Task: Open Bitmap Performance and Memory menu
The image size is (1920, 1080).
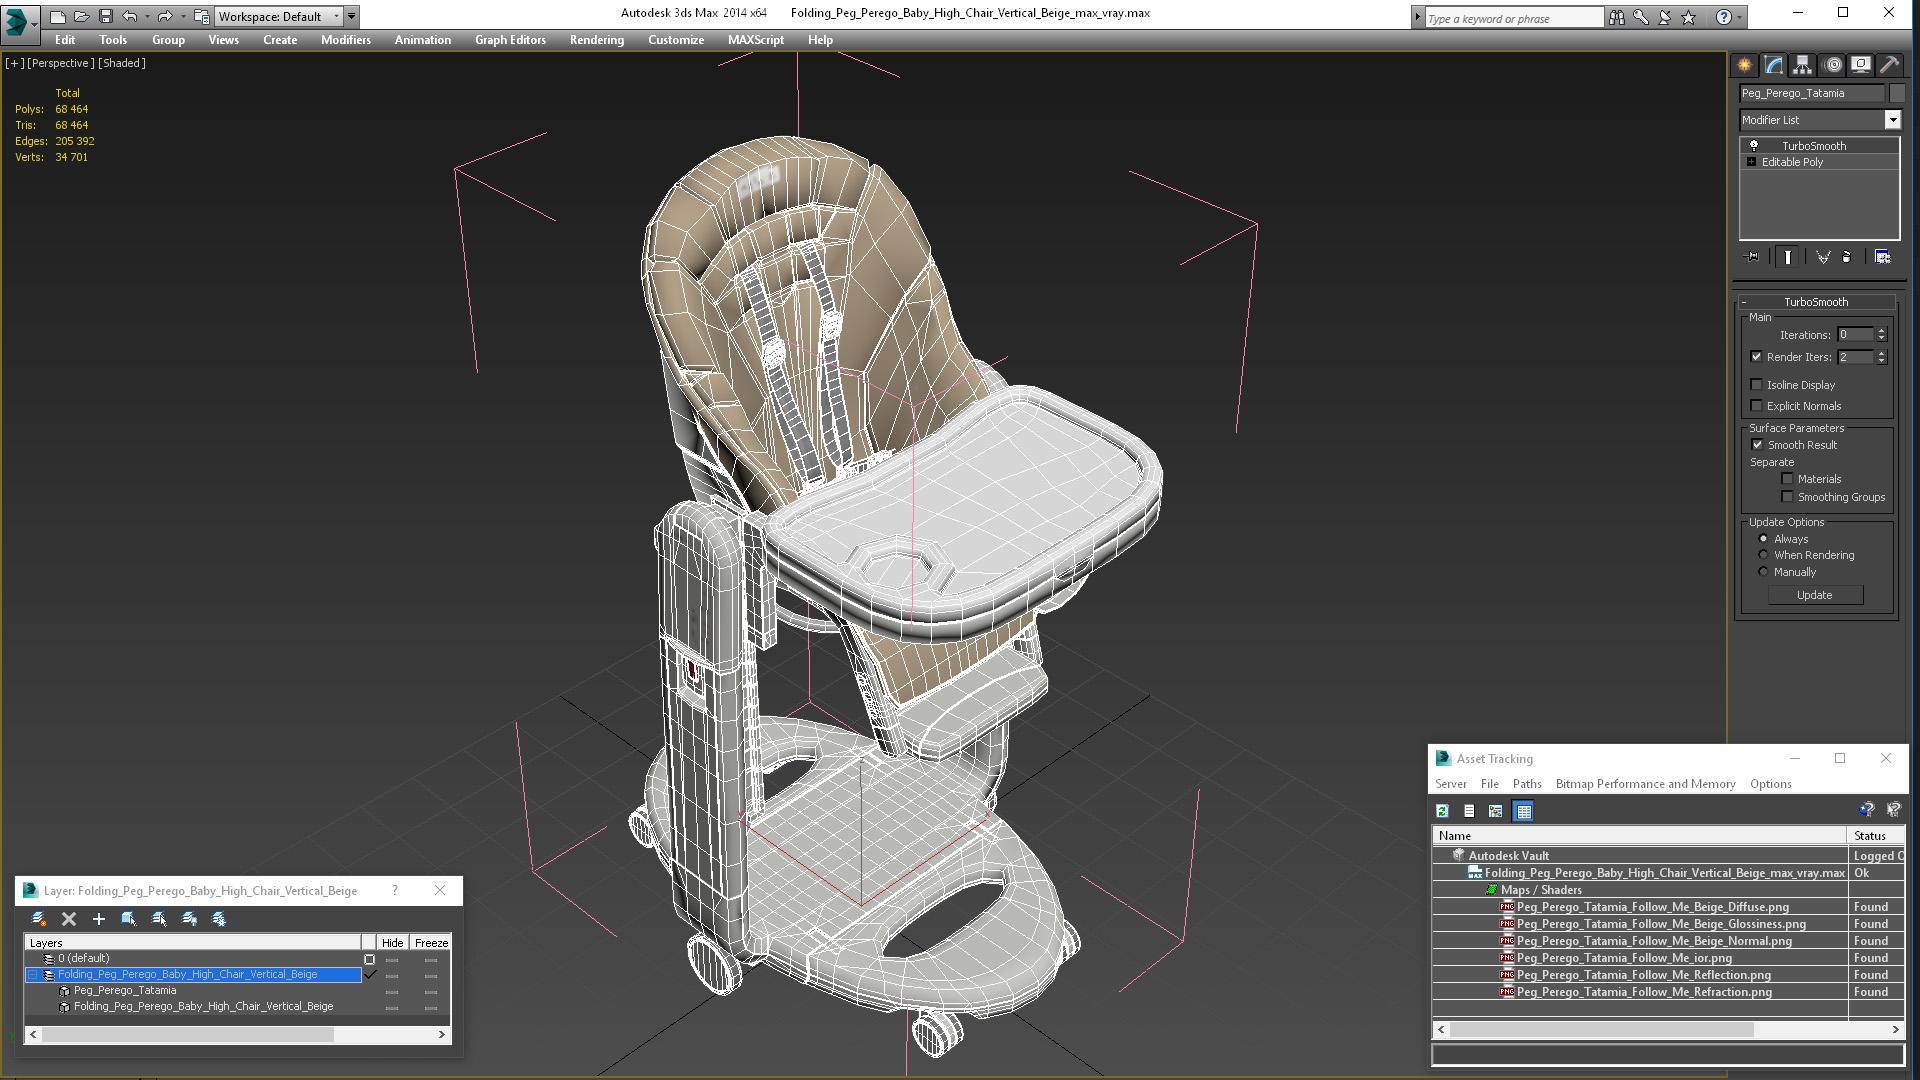Action: 1645,784
